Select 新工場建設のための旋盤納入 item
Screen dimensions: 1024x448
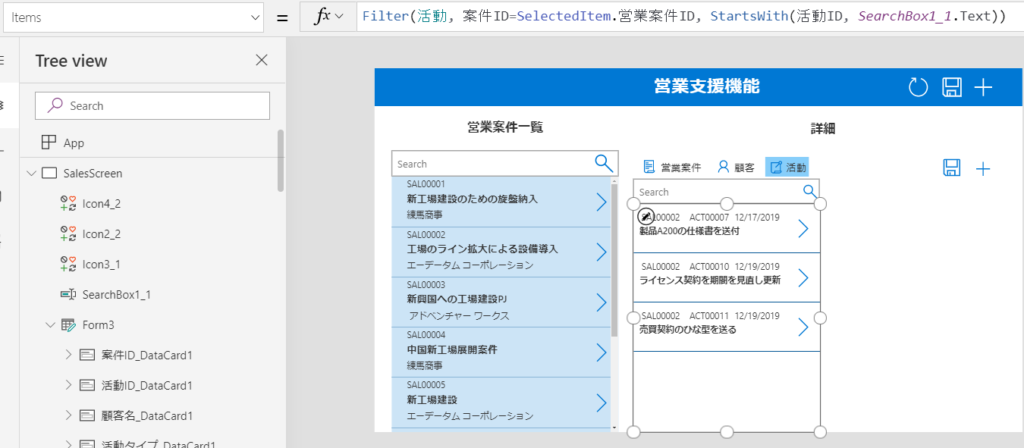click(472, 199)
